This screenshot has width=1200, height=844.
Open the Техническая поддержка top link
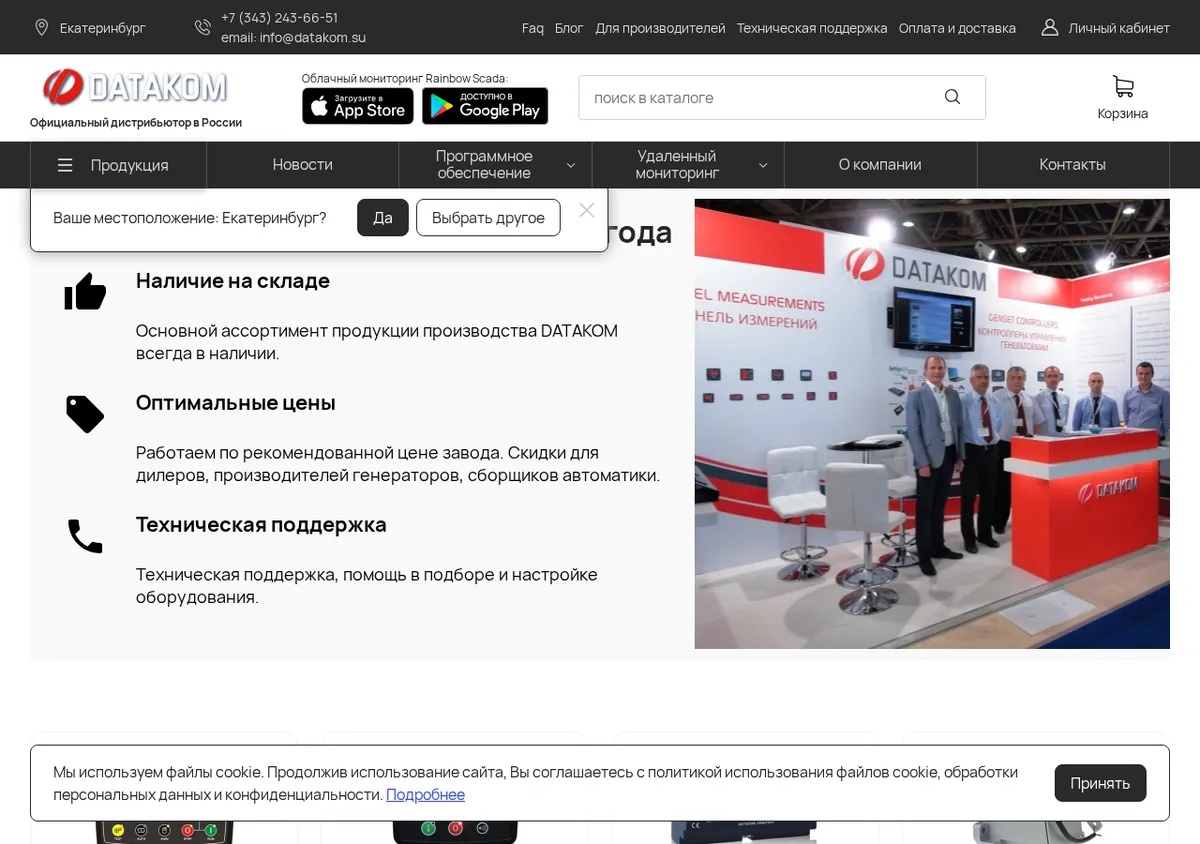point(812,28)
